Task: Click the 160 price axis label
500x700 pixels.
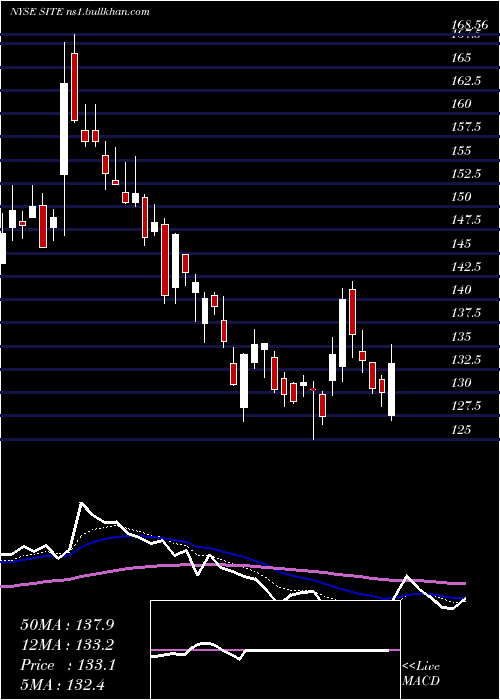Action: tap(461, 104)
